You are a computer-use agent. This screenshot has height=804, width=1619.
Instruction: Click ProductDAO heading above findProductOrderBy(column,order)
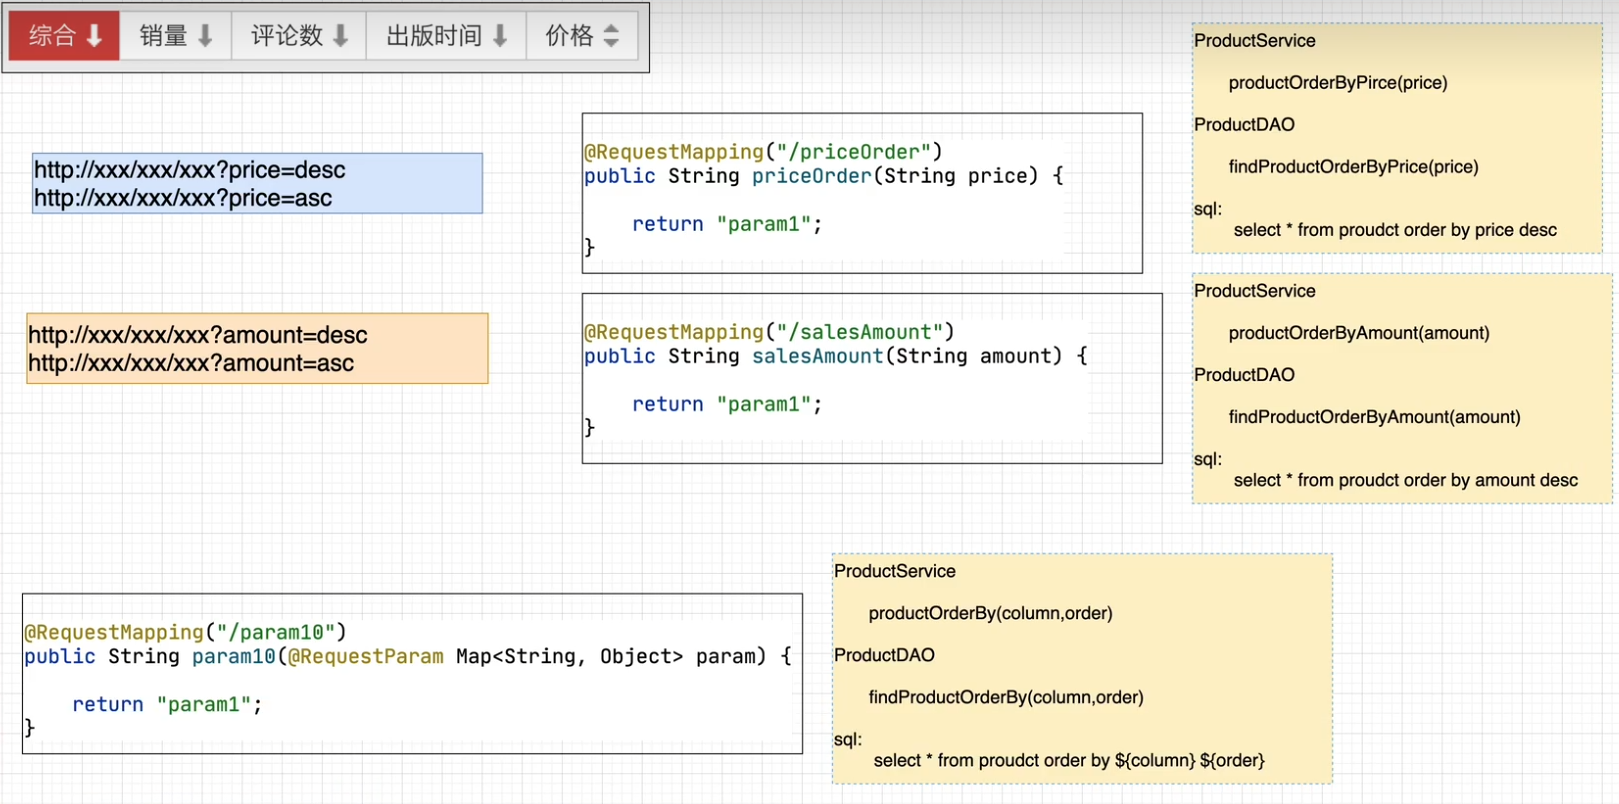point(884,655)
